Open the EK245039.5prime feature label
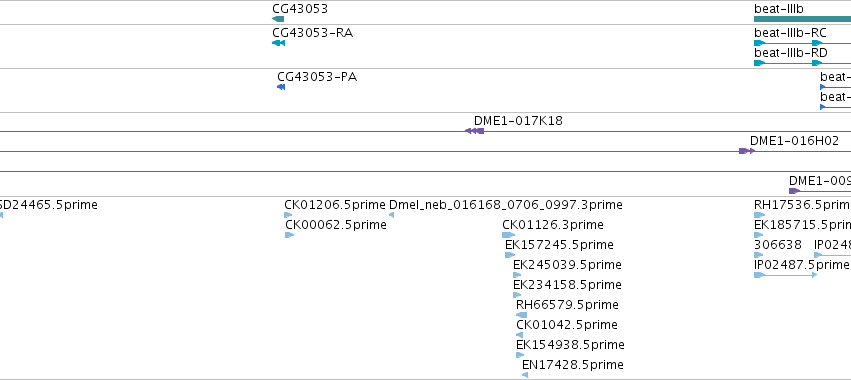The width and height of the screenshot is (851, 380). coord(567,265)
